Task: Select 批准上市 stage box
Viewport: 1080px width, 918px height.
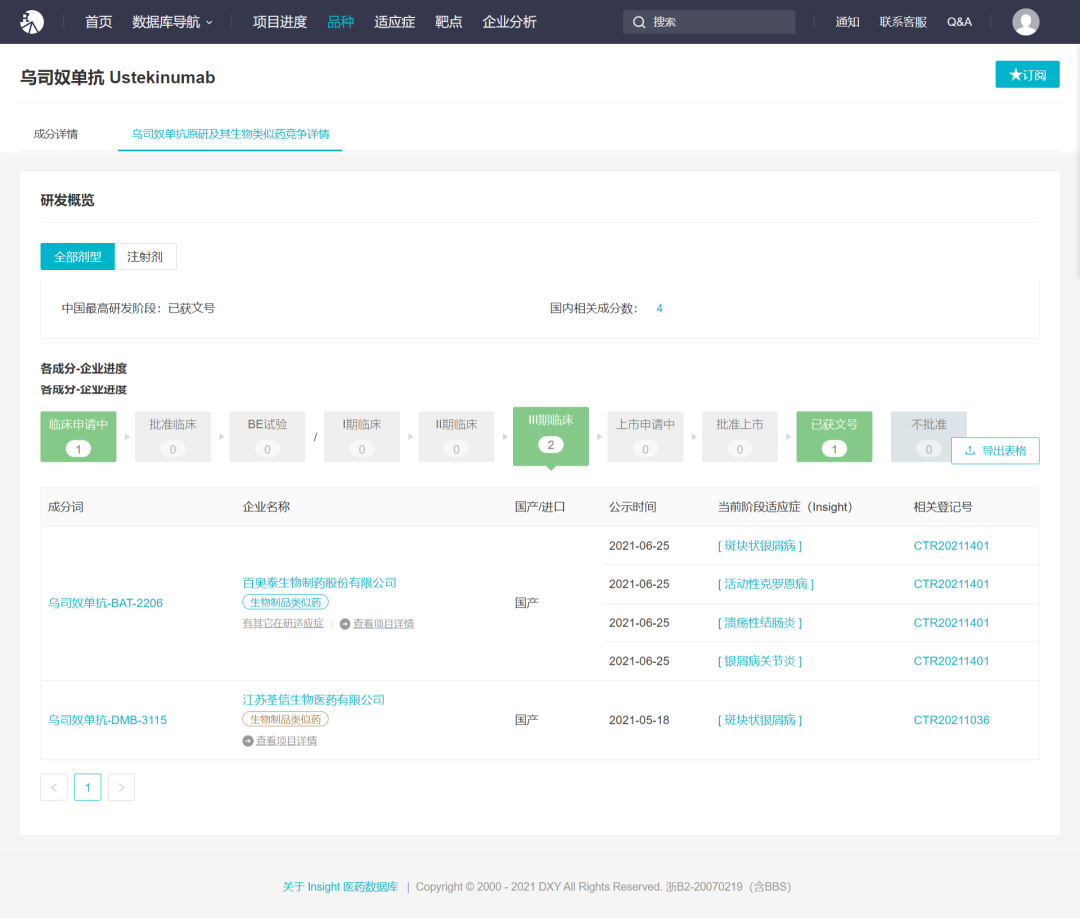Action: coord(740,437)
